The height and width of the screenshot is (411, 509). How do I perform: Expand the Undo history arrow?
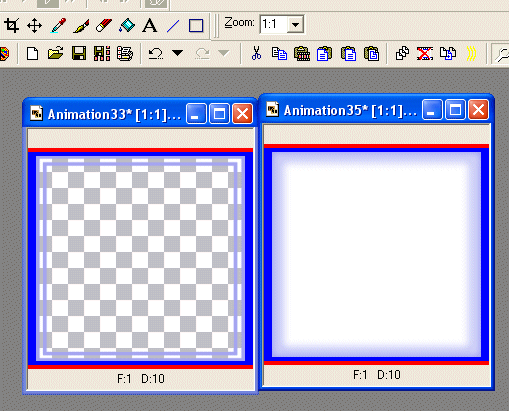click(x=177, y=53)
